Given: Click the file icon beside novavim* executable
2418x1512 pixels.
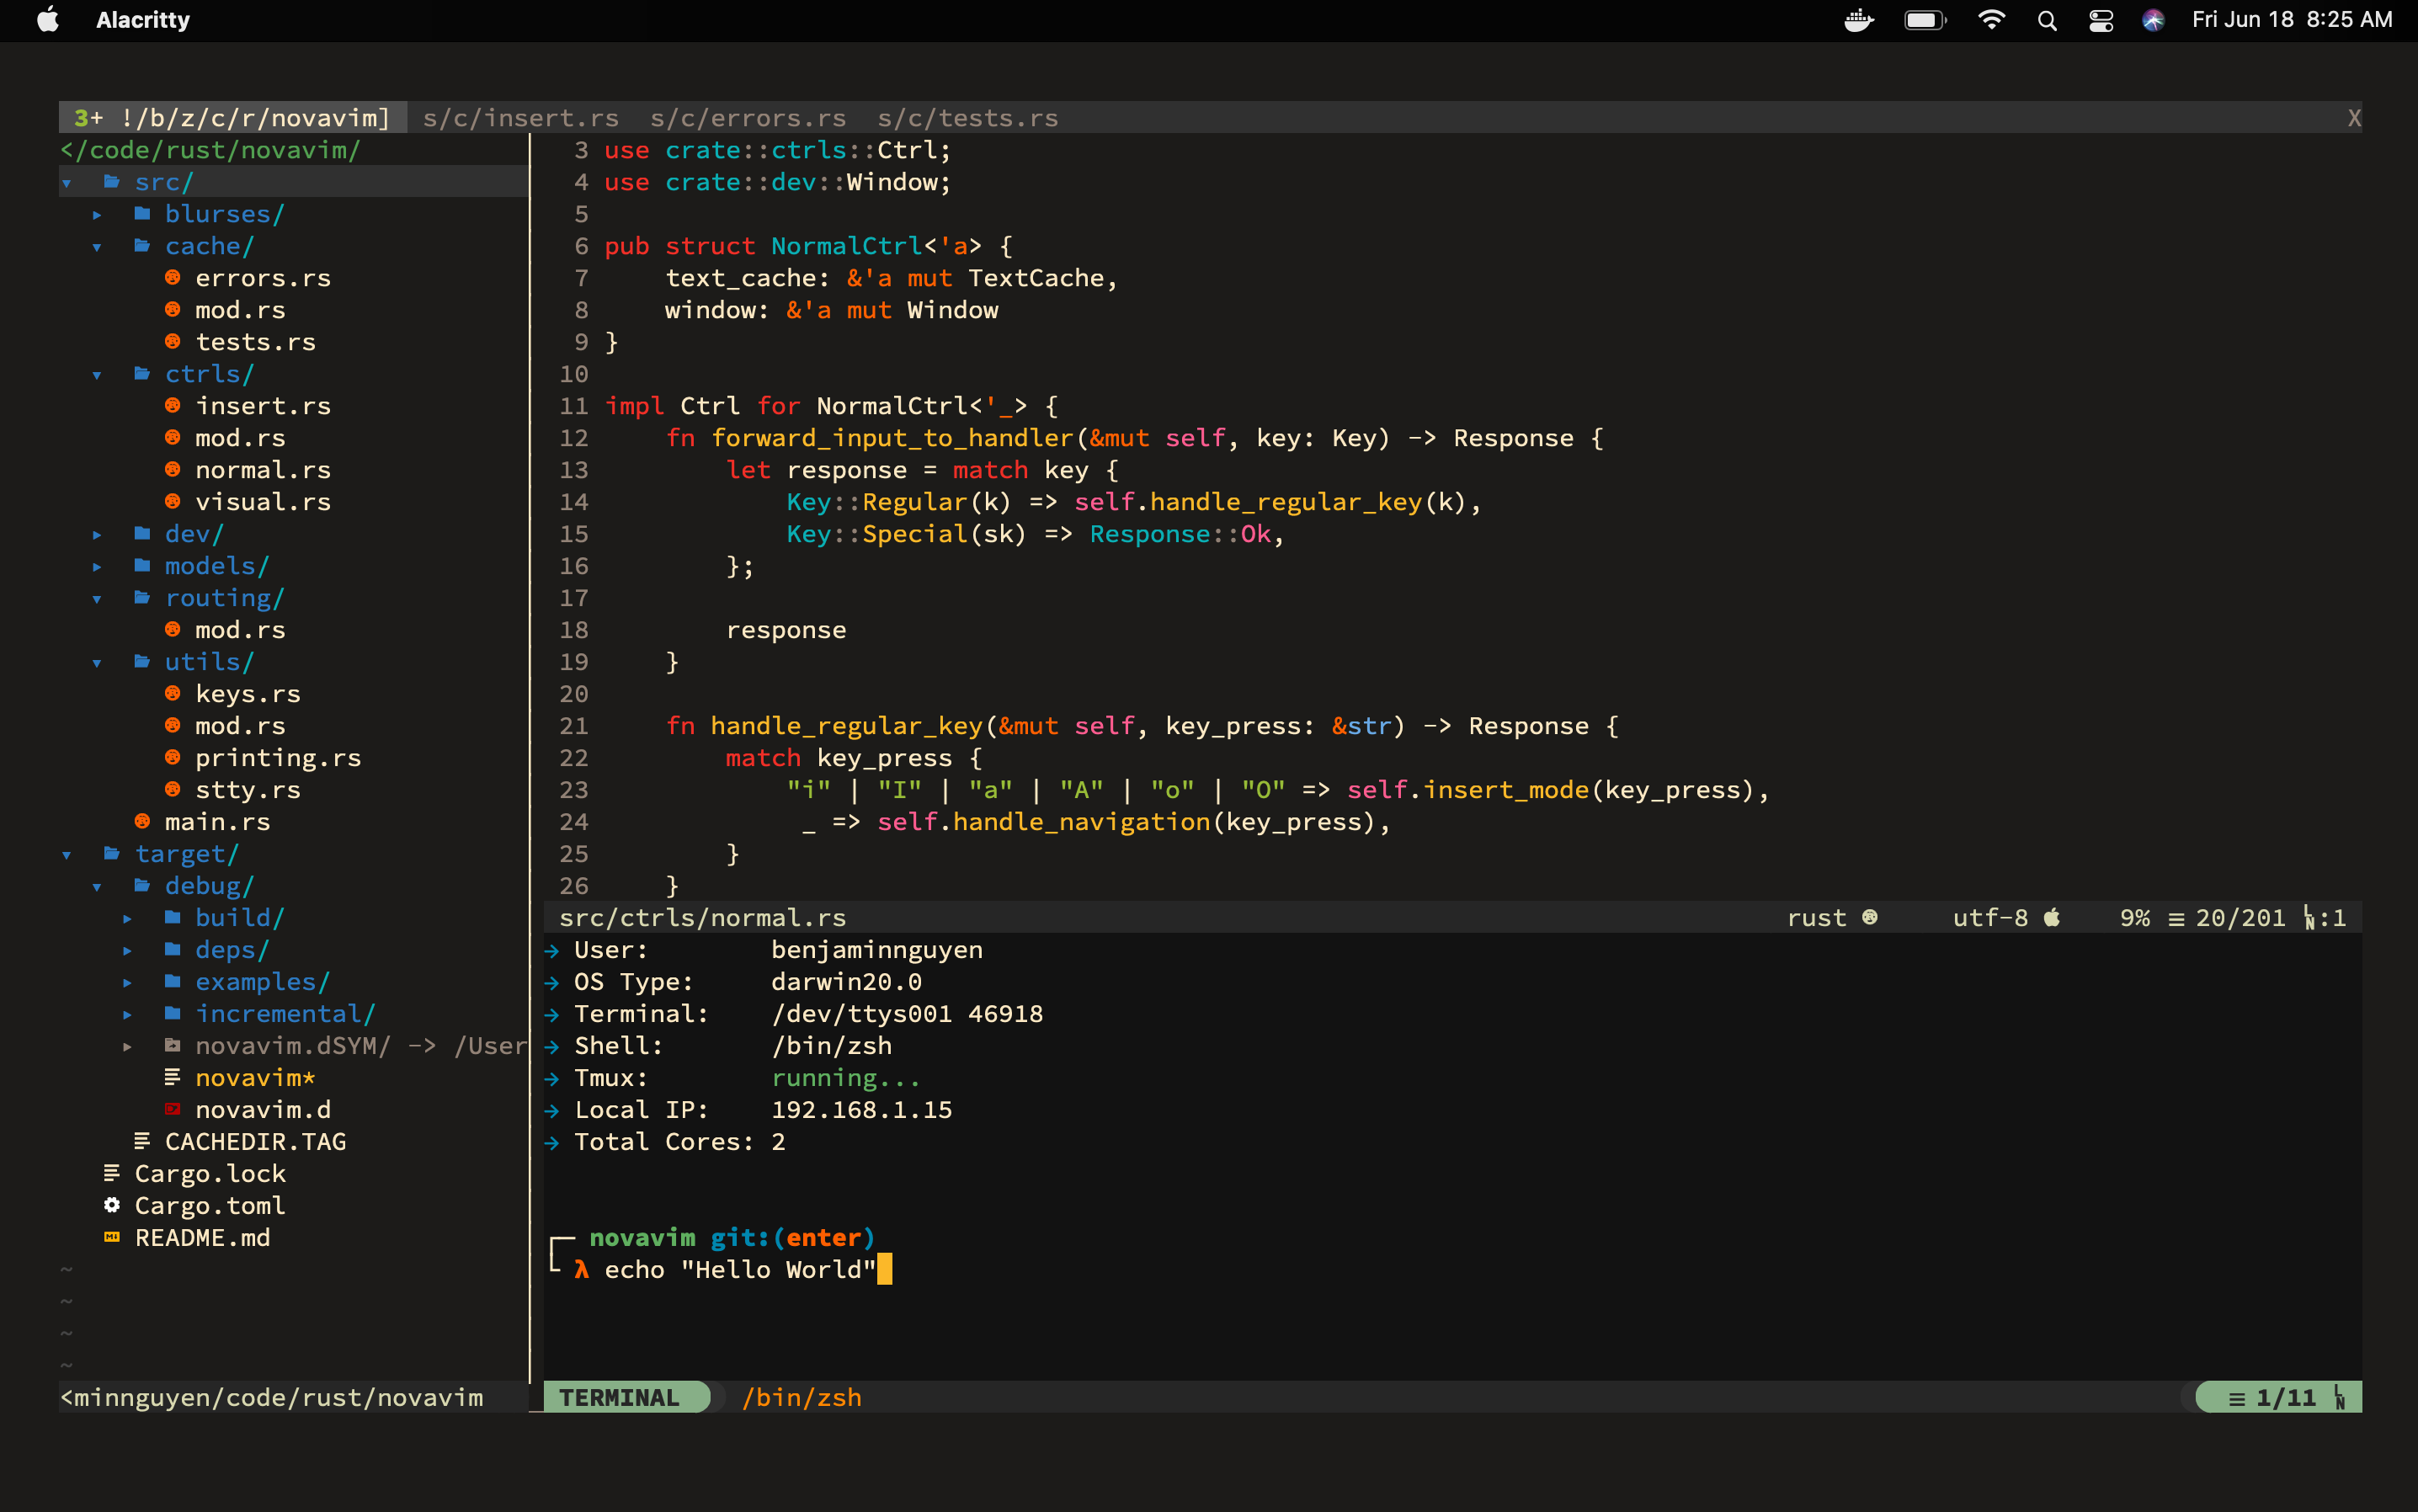Looking at the screenshot, I should 172,1077.
